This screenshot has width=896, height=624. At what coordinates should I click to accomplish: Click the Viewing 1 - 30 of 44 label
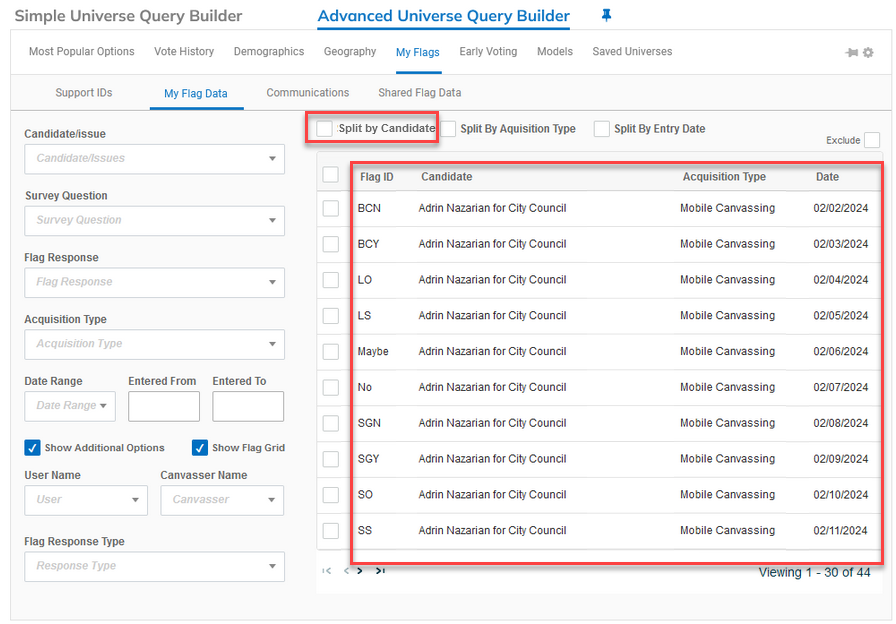click(x=814, y=572)
